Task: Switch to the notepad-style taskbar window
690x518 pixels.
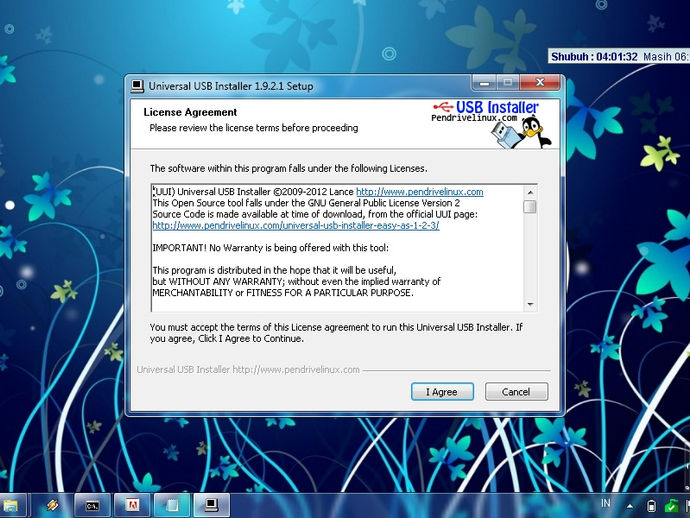Action: pos(172,505)
